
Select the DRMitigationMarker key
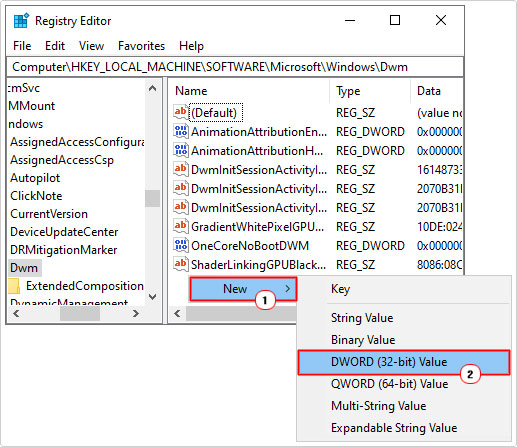coord(63,250)
